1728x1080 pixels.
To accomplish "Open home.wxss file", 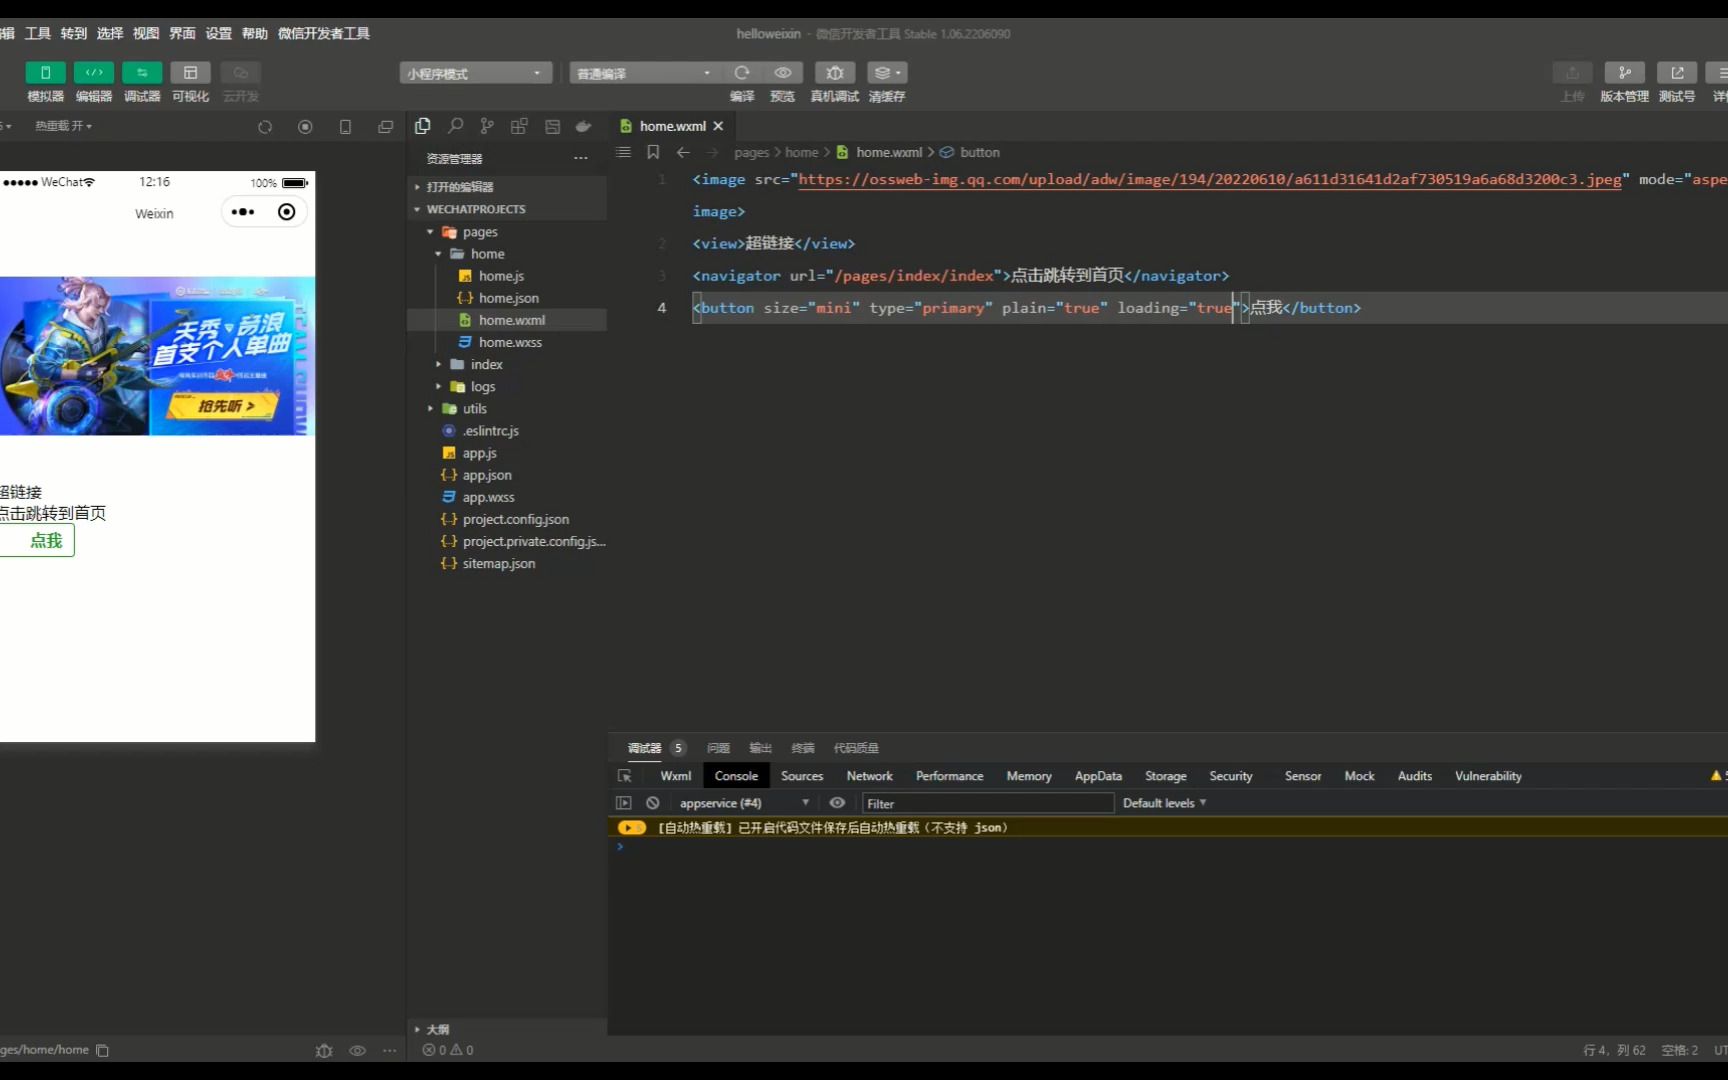I will (507, 342).
